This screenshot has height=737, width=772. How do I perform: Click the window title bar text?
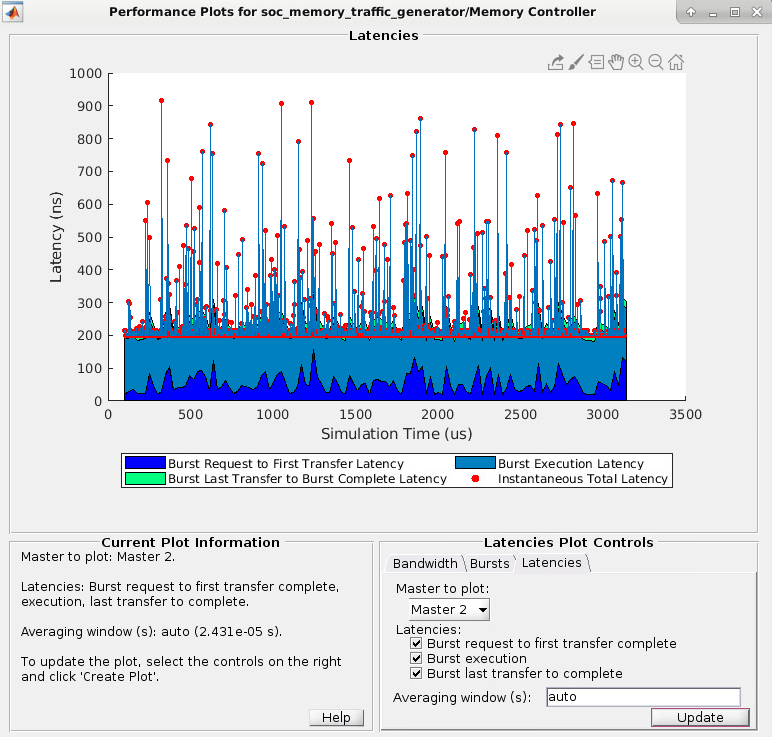(x=352, y=12)
